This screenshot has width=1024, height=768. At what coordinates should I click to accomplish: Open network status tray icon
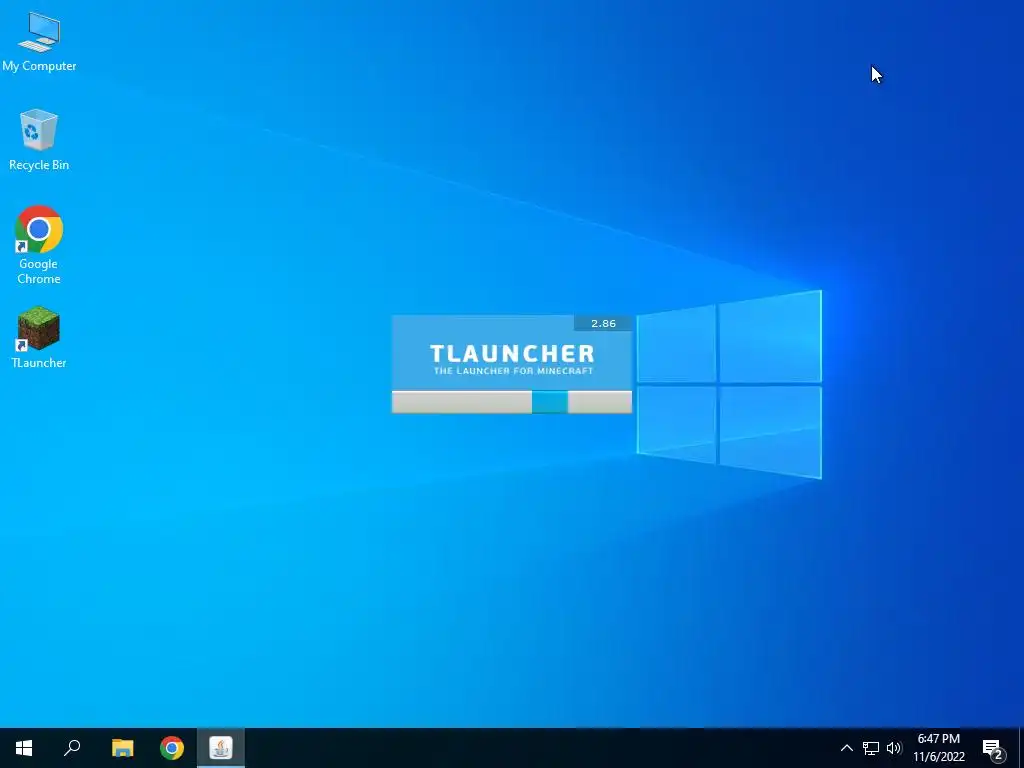pos(871,748)
